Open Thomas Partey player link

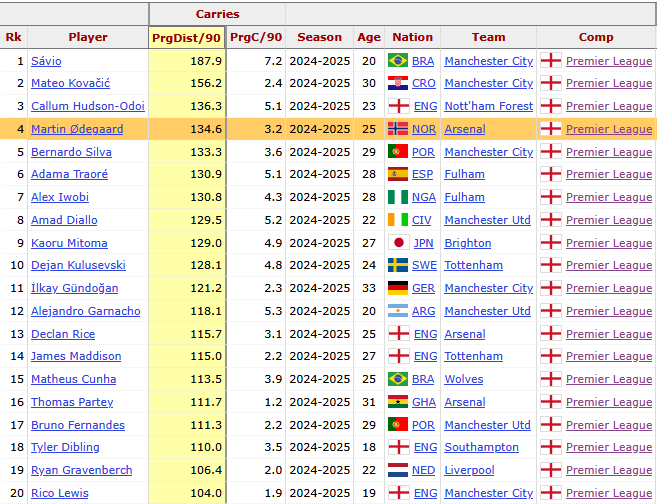point(72,402)
